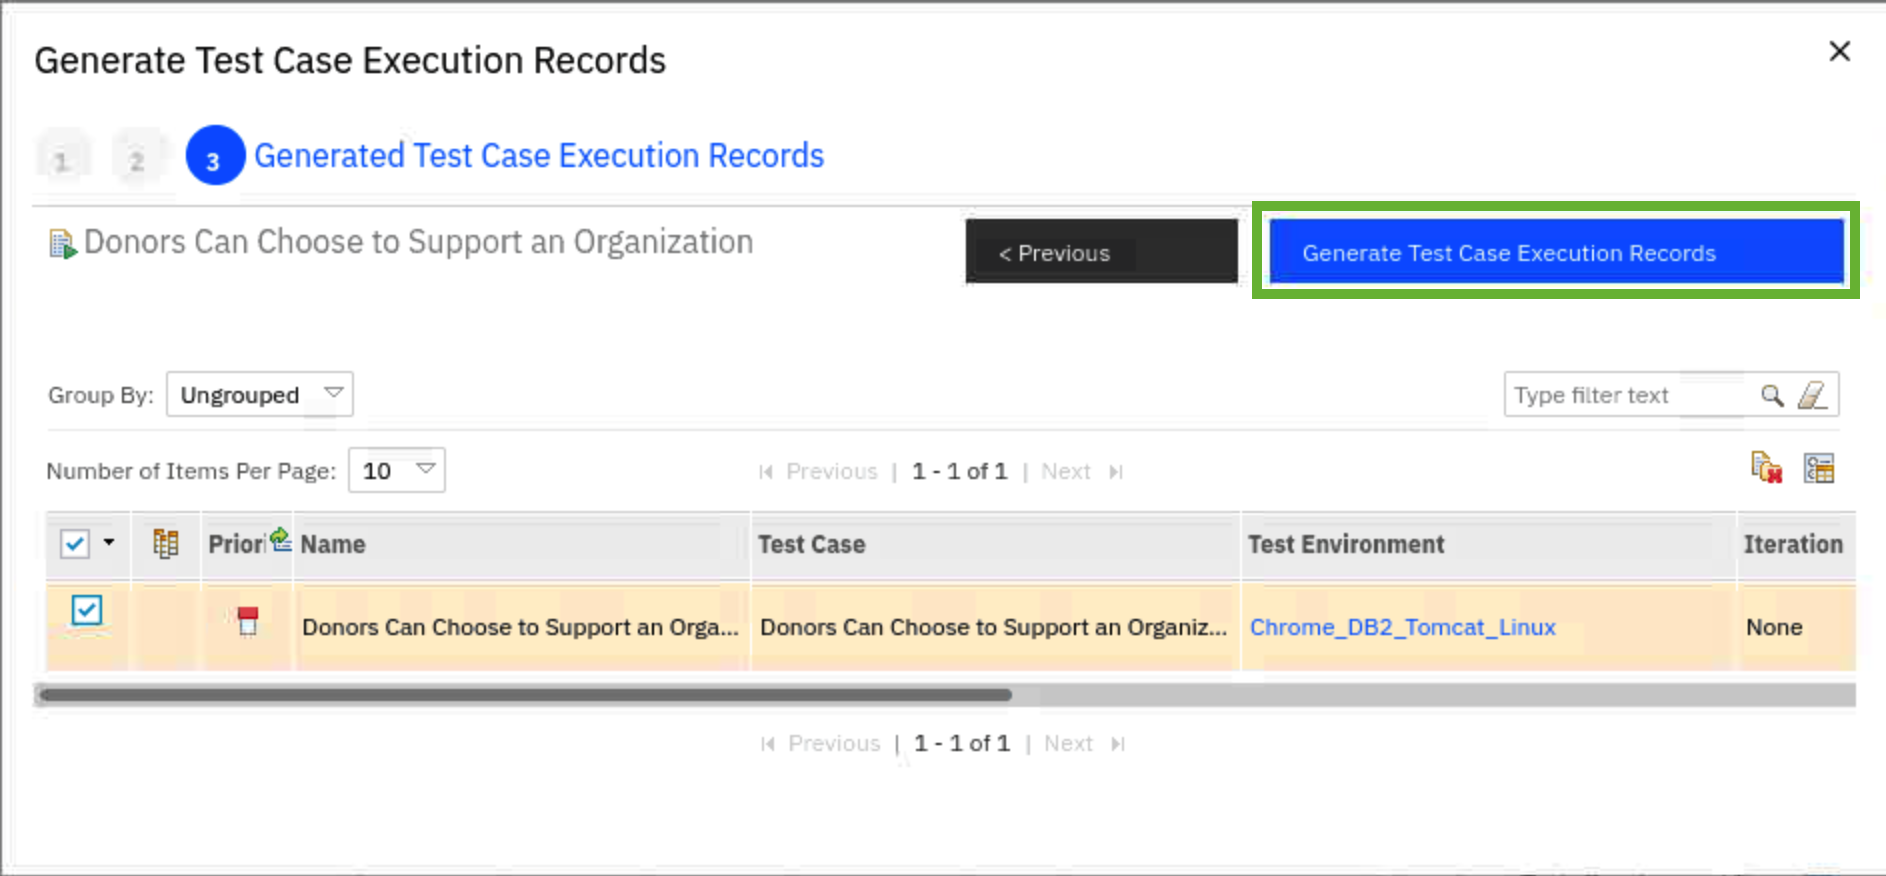Click the green arrow icon in Priority header
This screenshot has height=876, width=1886.
[280, 539]
